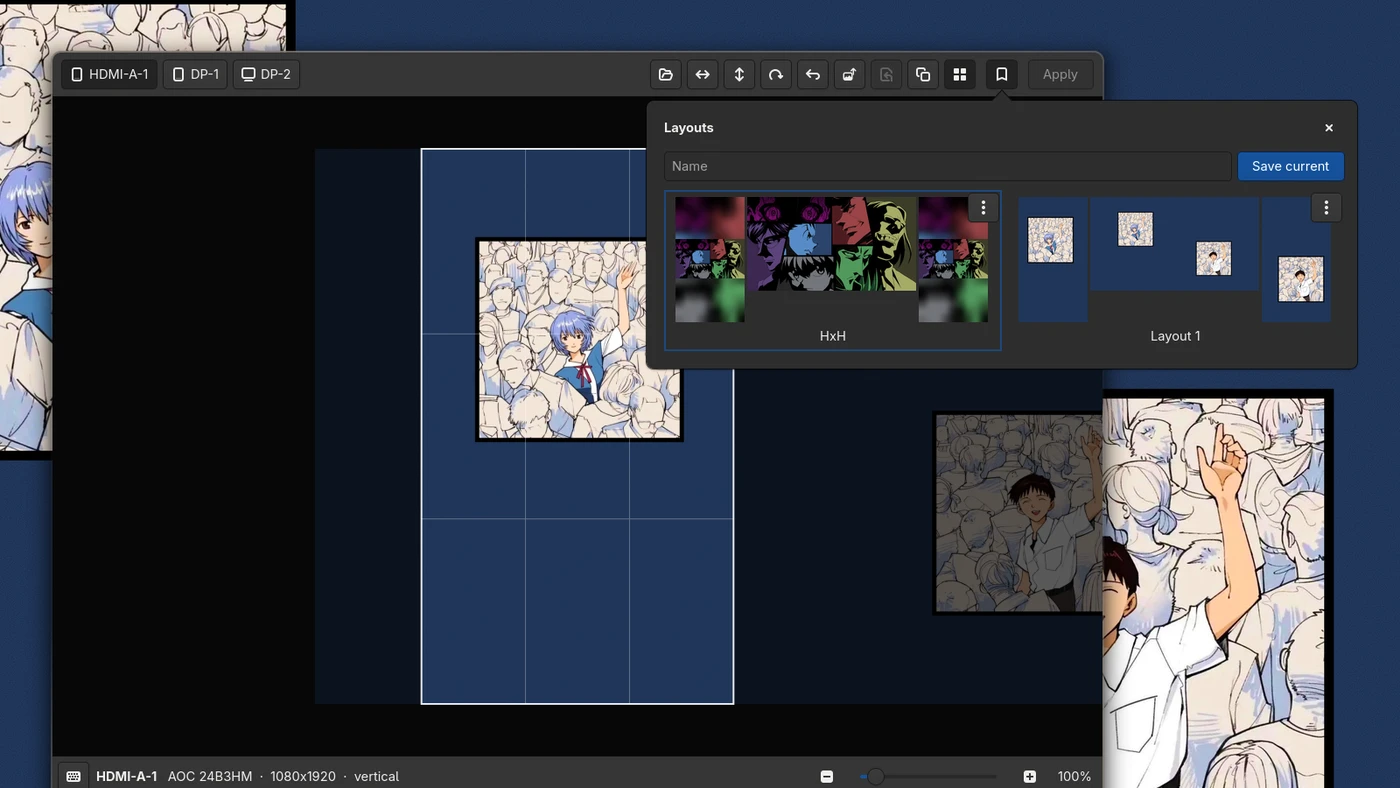
Task: Toggle the Layouts bookmark button
Action: click(x=1001, y=74)
